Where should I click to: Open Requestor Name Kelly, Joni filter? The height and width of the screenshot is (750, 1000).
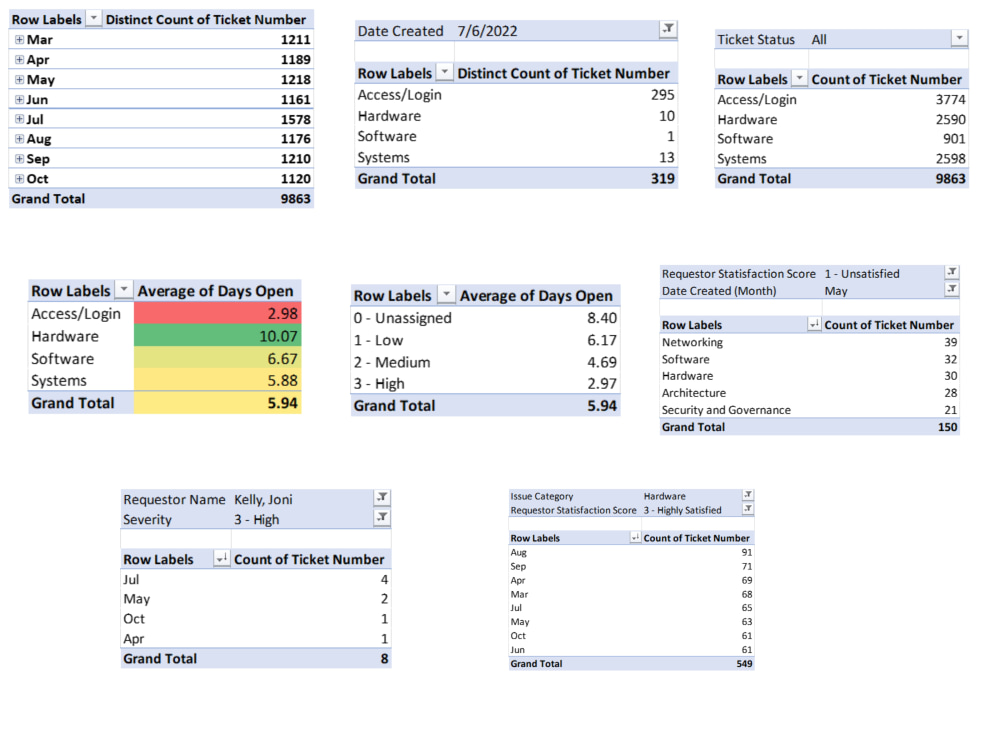[x=382, y=497]
